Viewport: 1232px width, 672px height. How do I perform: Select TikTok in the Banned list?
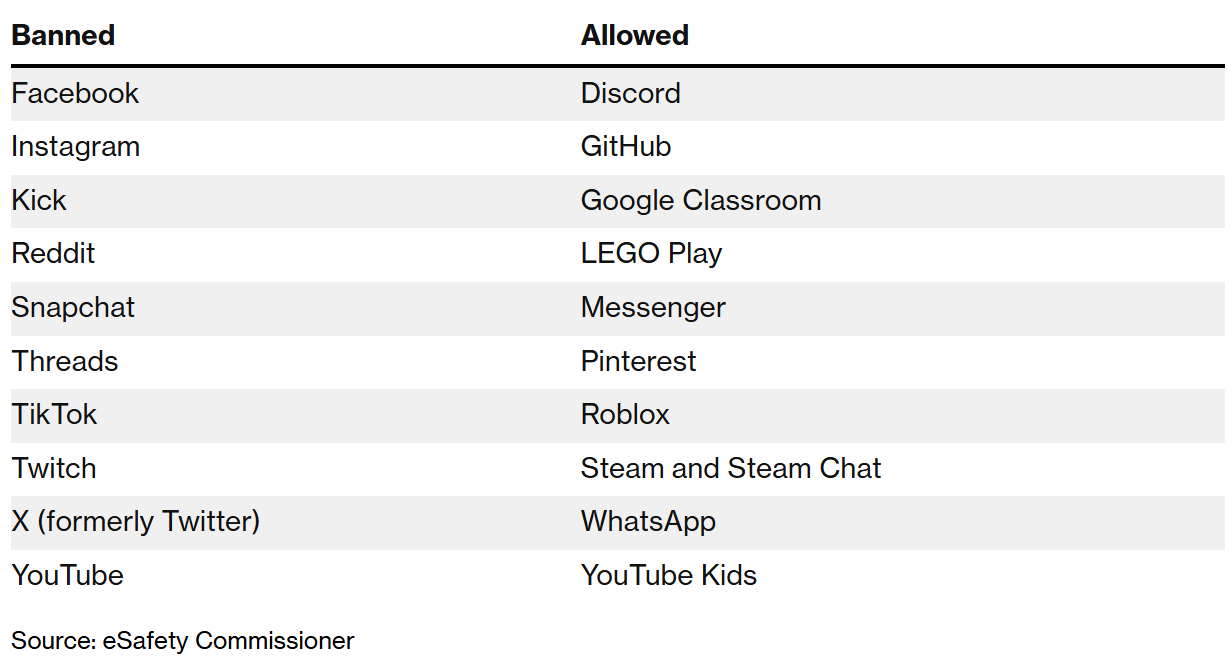coord(54,415)
